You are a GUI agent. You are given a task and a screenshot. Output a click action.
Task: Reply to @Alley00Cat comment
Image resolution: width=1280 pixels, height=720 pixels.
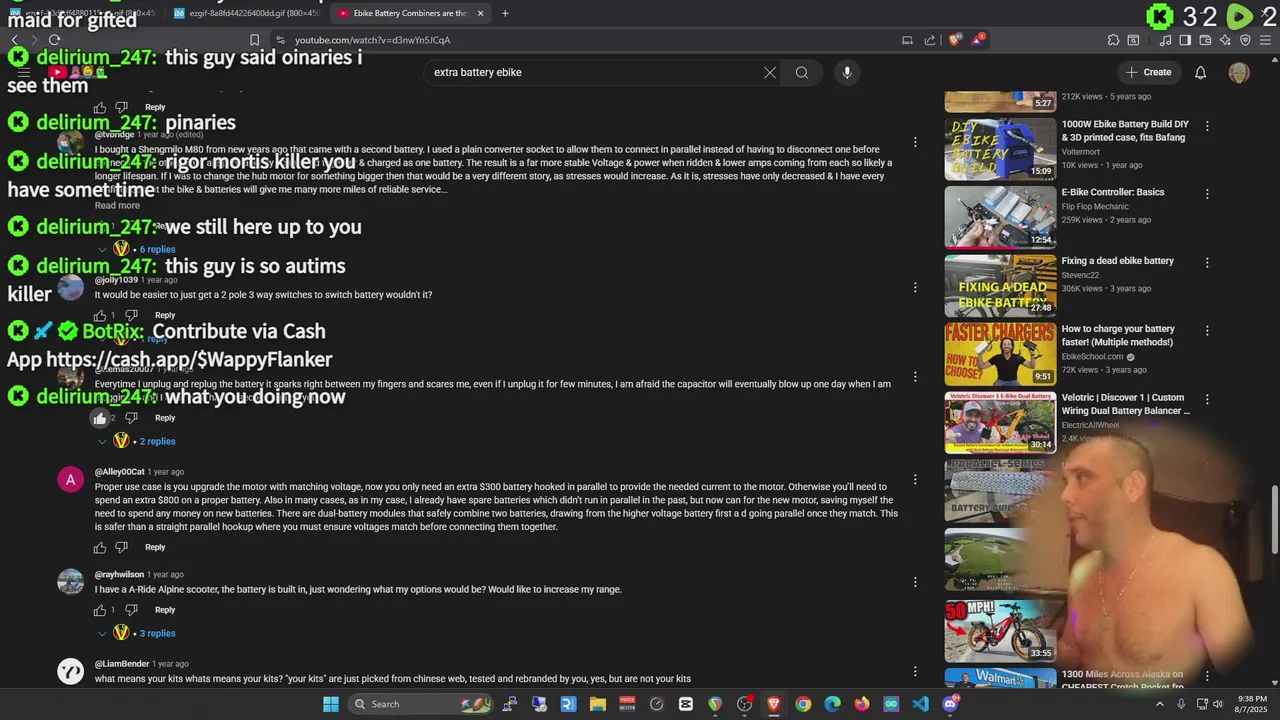155,547
